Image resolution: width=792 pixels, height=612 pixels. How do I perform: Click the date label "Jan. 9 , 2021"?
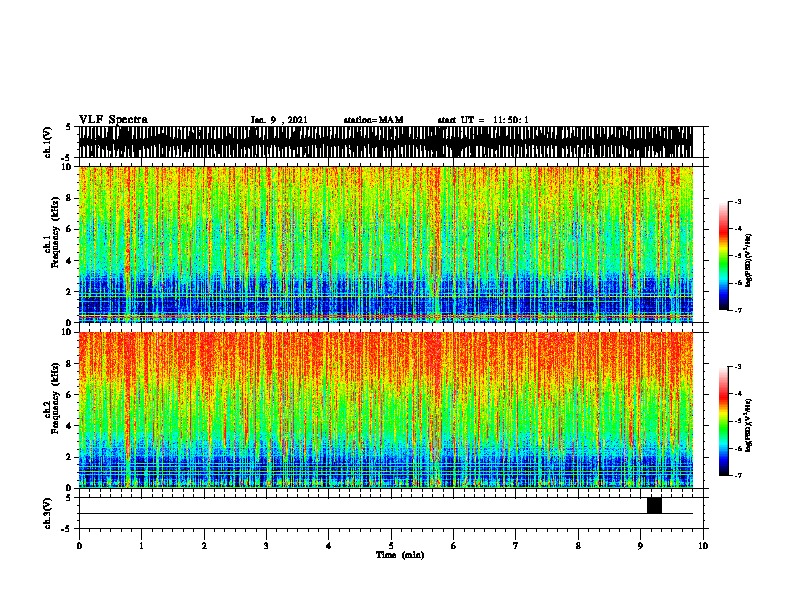[279, 120]
